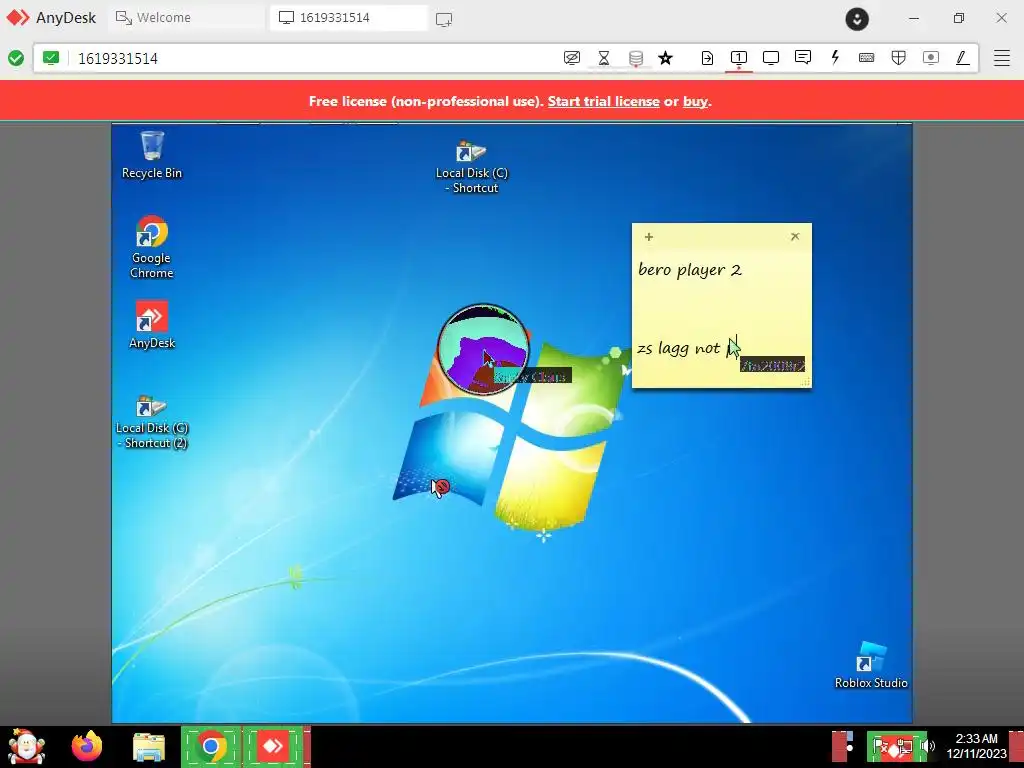Start session recording icon
The image size is (1024, 768).
click(x=931, y=58)
